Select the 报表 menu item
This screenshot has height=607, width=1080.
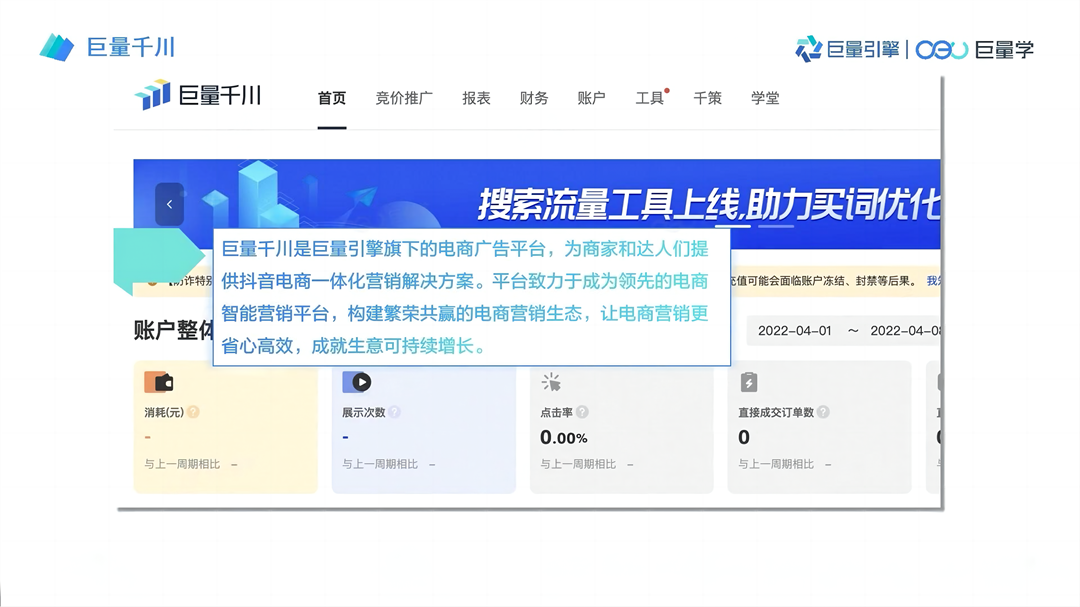tap(476, 97)
